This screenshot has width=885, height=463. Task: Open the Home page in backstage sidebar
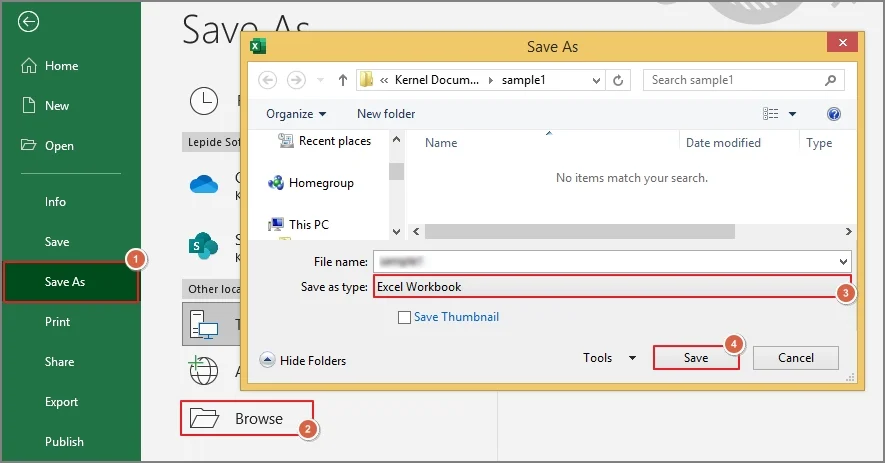pyautogui.click(x=50, y=66)
